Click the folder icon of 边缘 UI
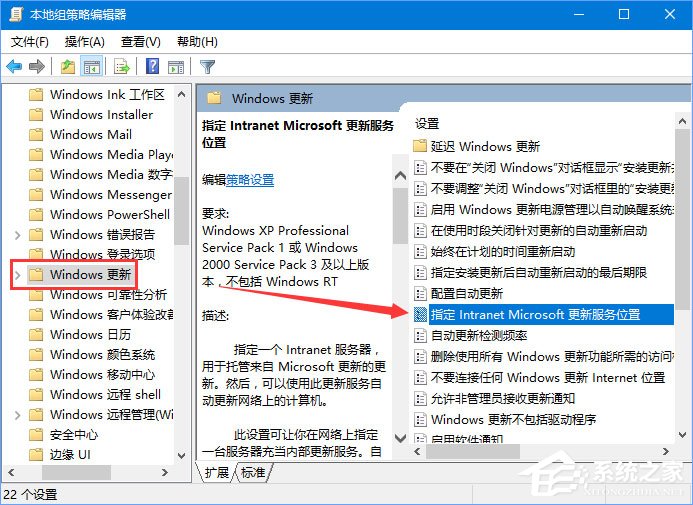The height and width of the screenshot is (505, 693). tap(36, 455)
